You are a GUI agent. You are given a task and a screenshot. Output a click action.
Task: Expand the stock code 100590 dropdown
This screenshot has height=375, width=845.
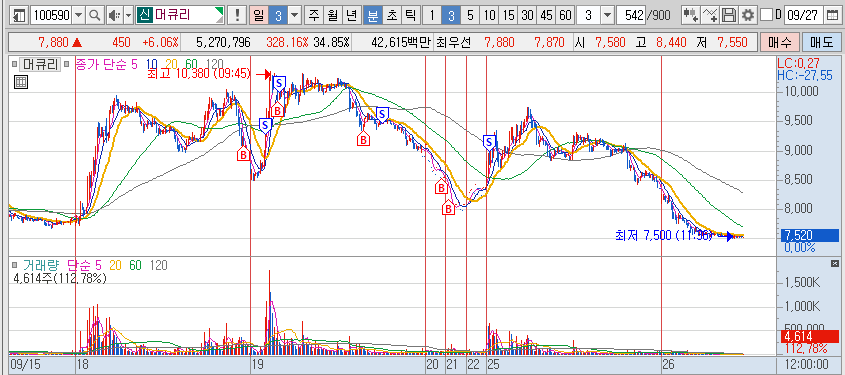point(78,16)
